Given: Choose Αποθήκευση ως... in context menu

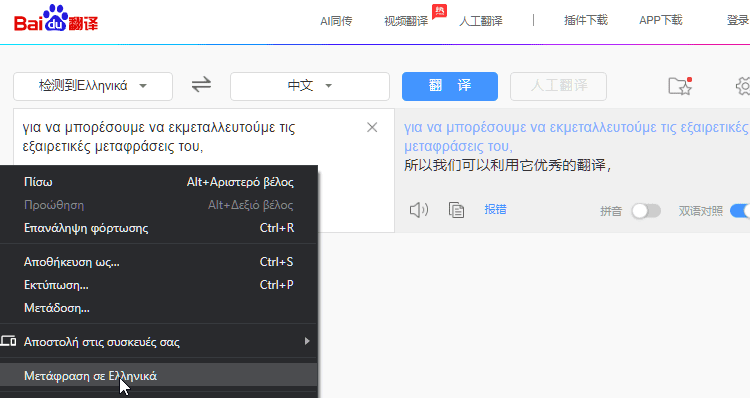Looking at the screenshot, I should coord(159,262).
